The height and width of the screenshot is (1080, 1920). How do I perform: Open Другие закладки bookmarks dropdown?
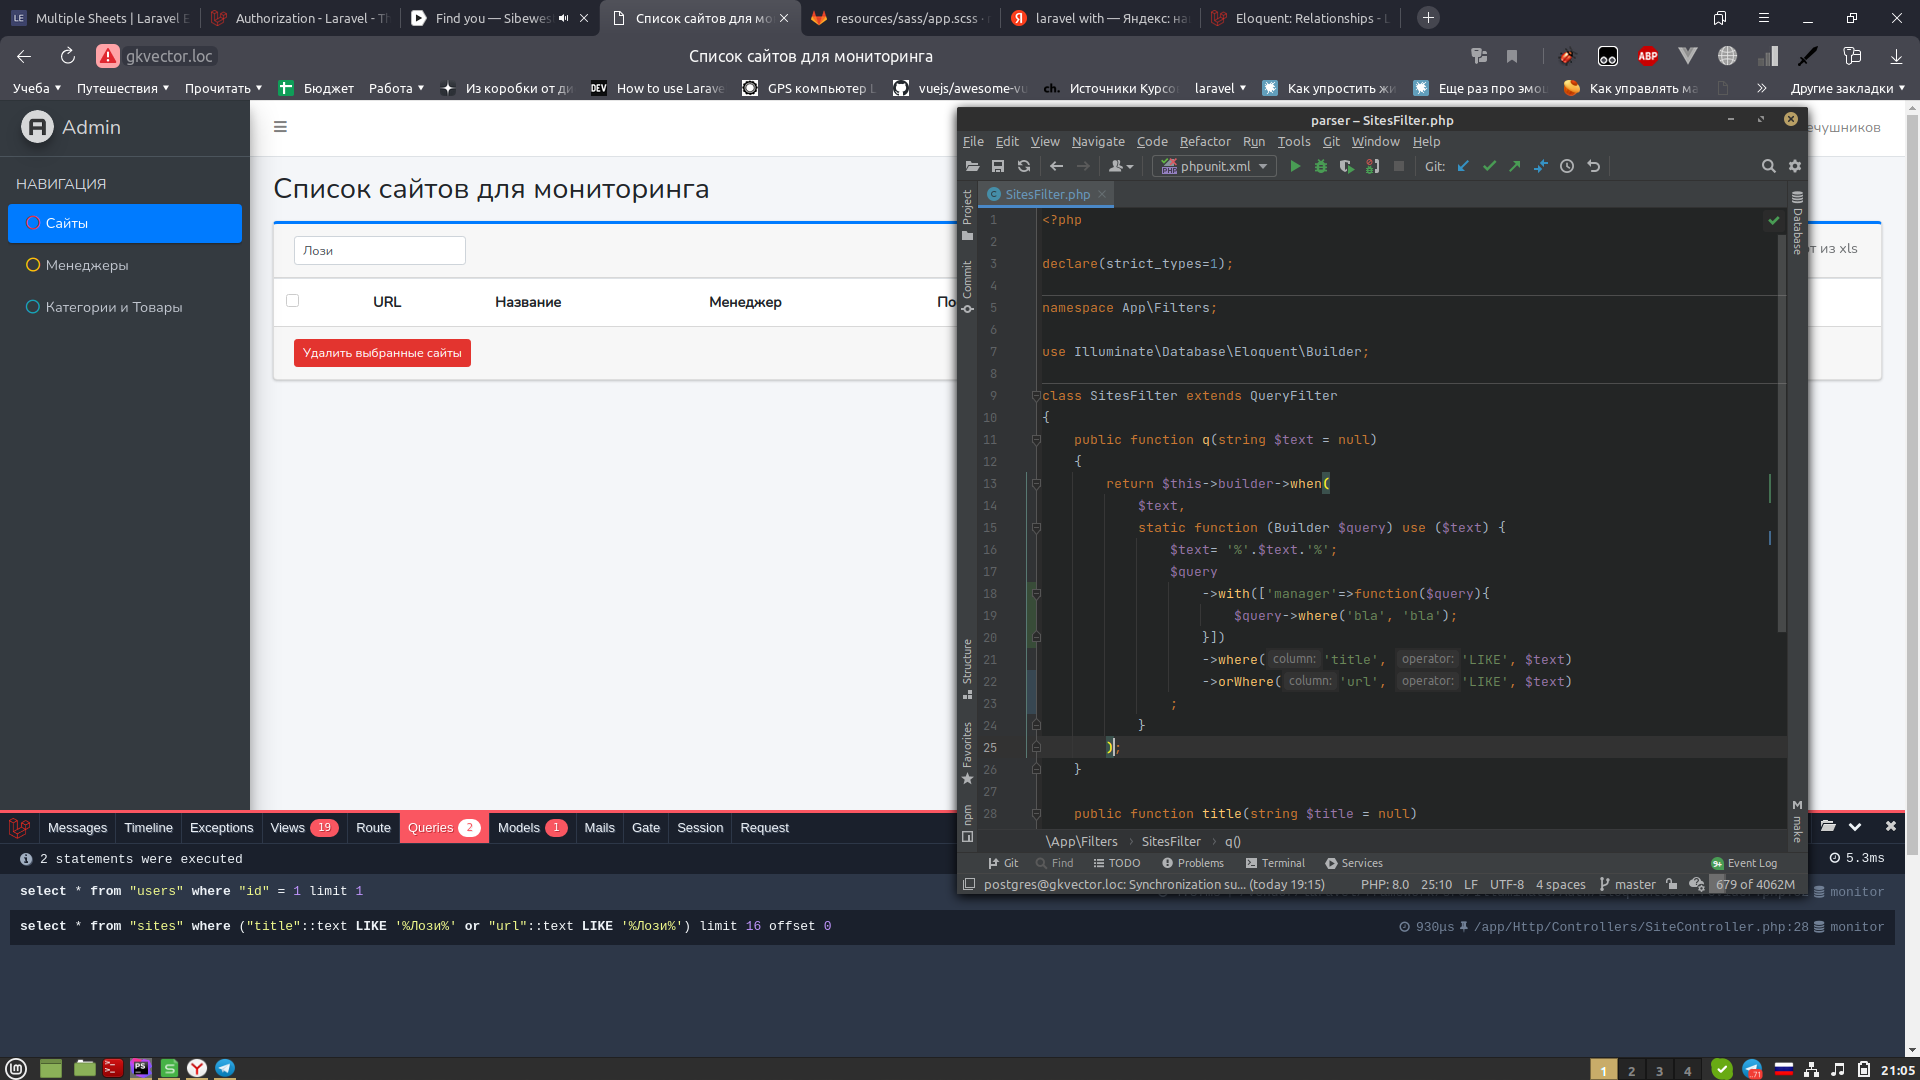click(x=1848, y=88)
